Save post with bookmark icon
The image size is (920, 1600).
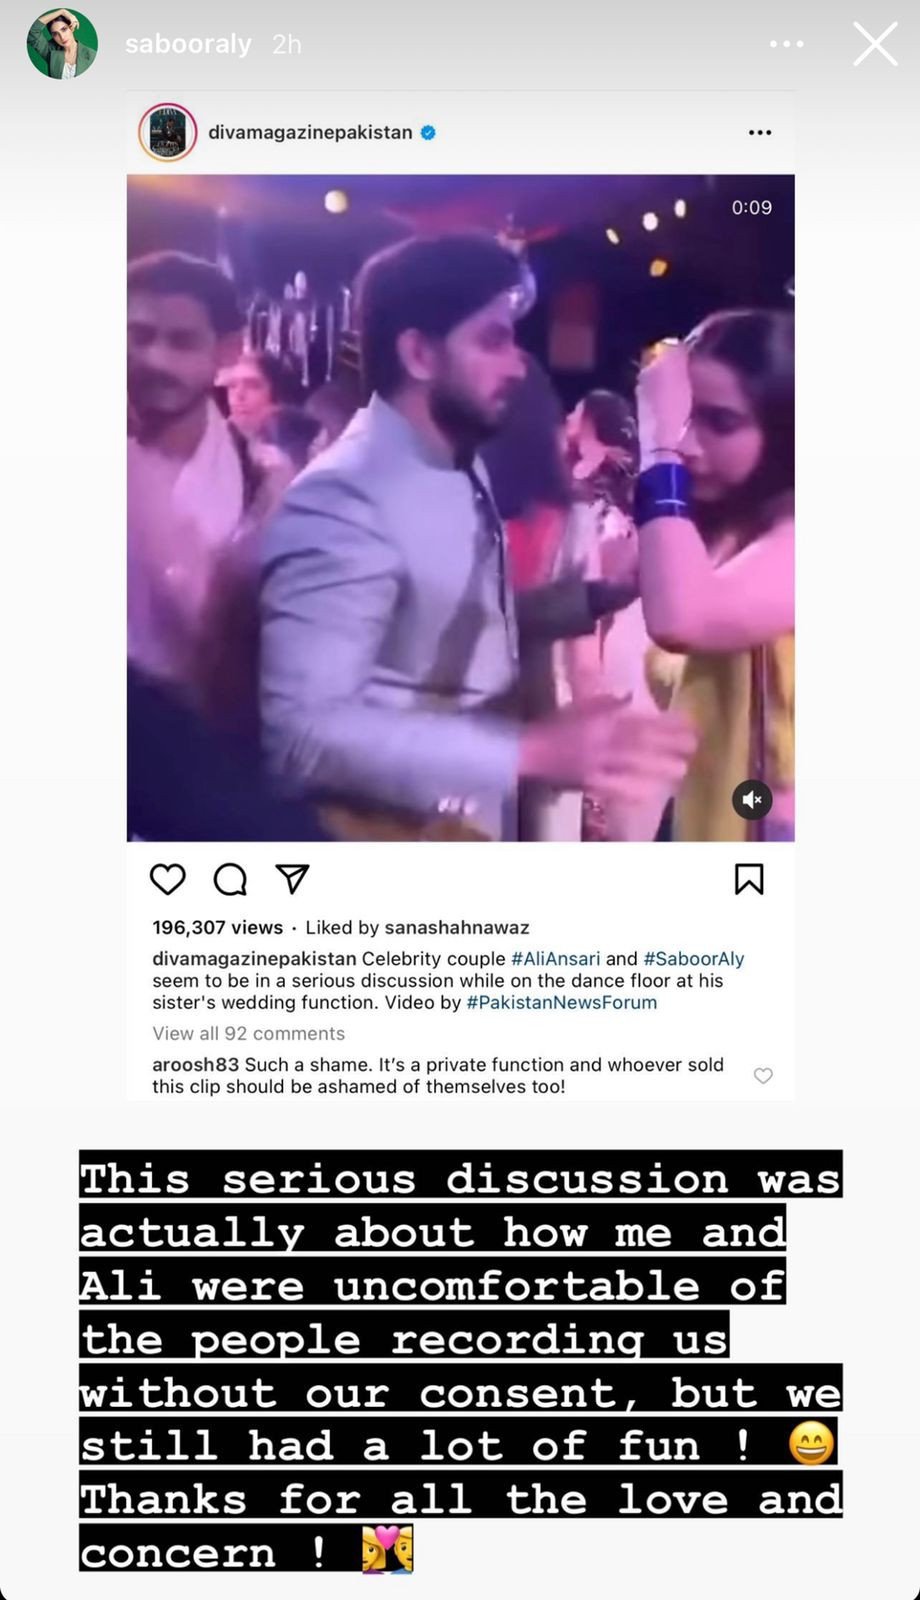tap(749, 879)
